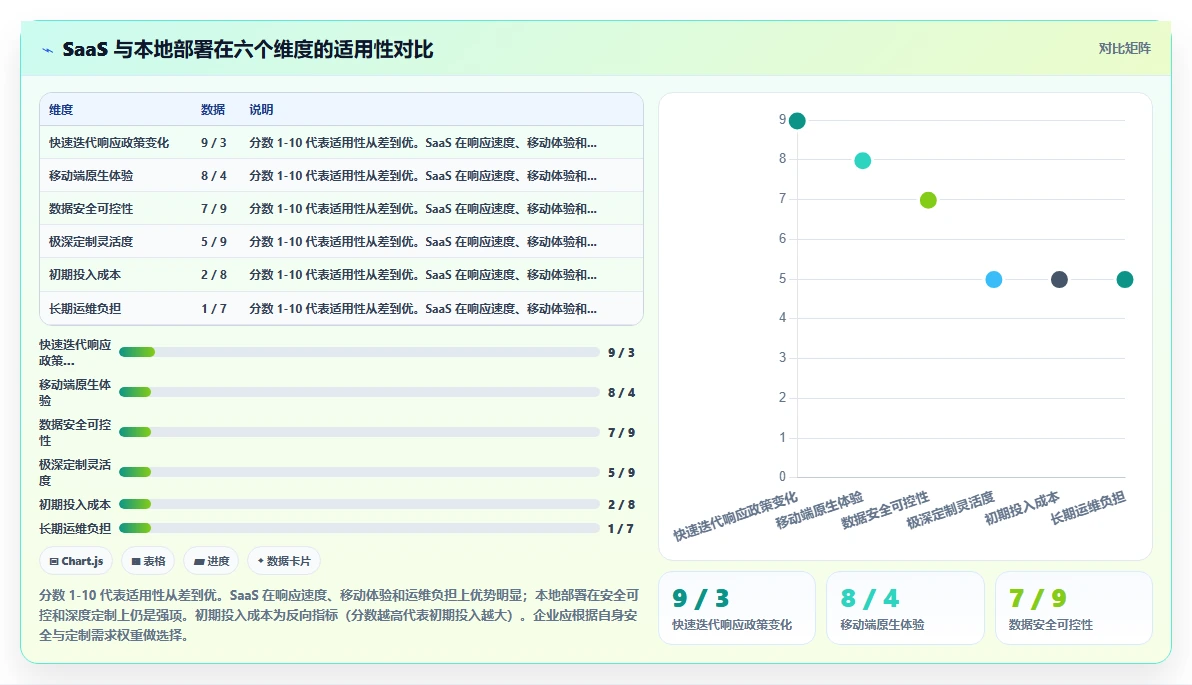Click the 1 / 7 value in the table
The width and height of the screenshot is (1192, 685).
[x=214, y=309]
